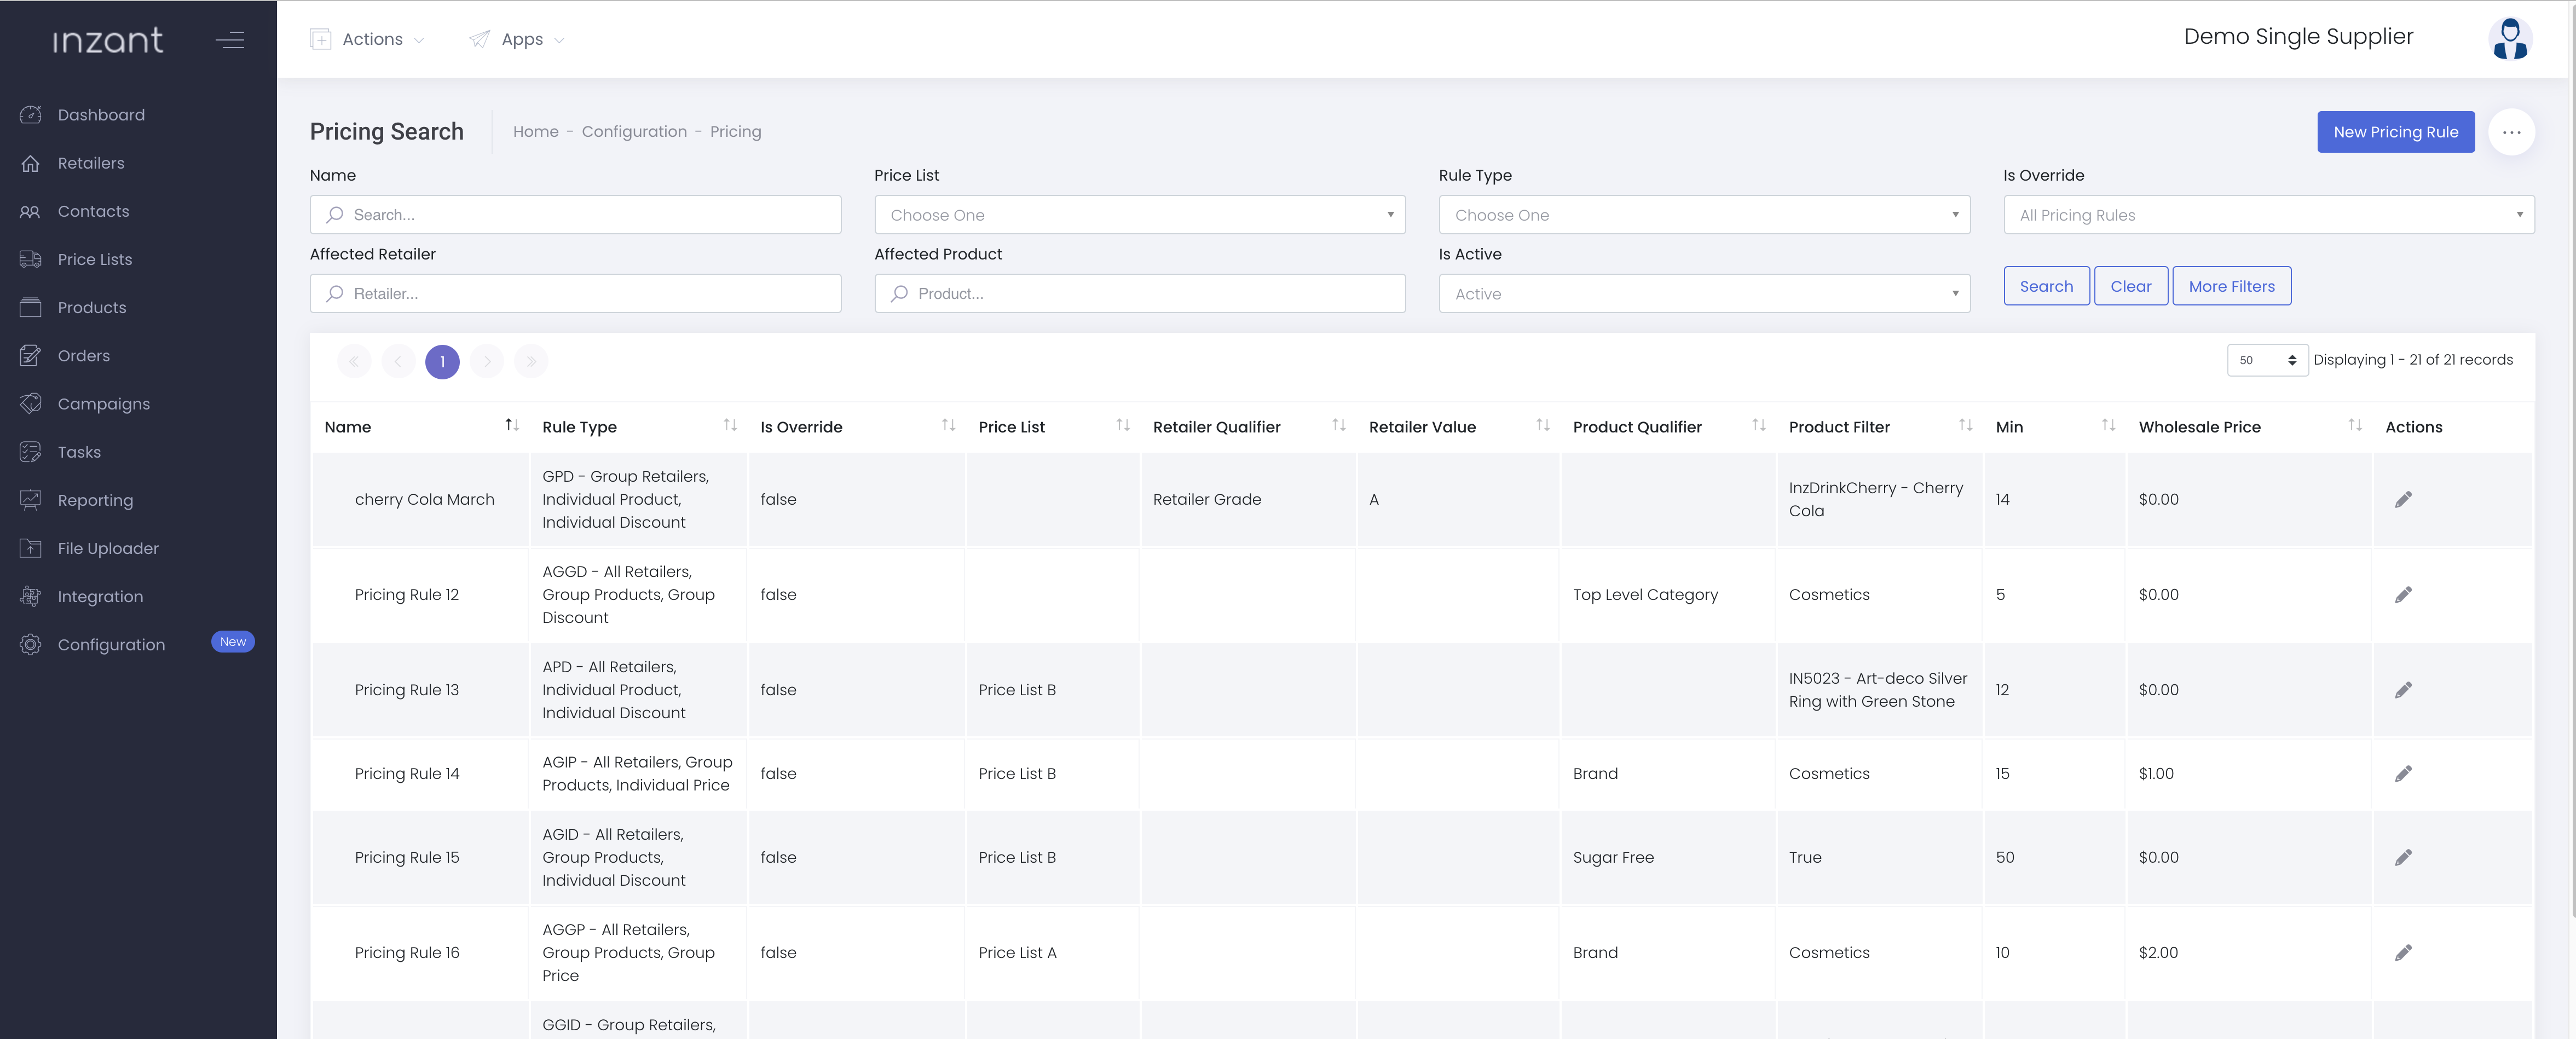Edit Pricing Rule 15 with the pencil icon

[2403, 857]
